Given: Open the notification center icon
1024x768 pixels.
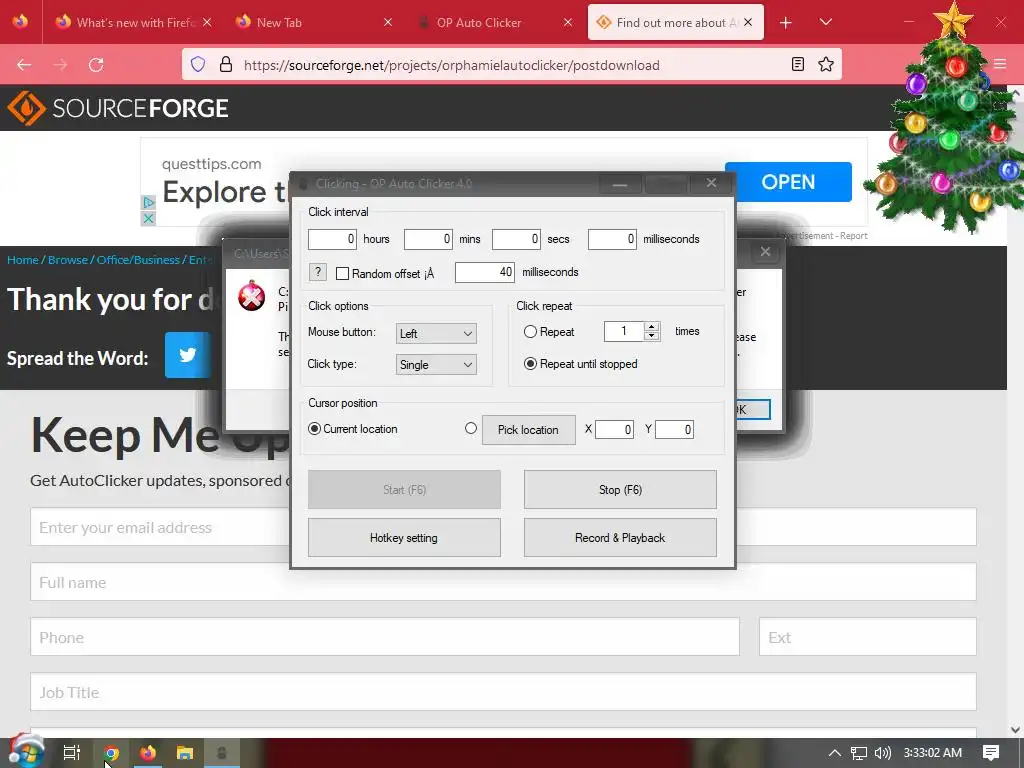Looking at the screenshot, I should click(x=991, y=752).
